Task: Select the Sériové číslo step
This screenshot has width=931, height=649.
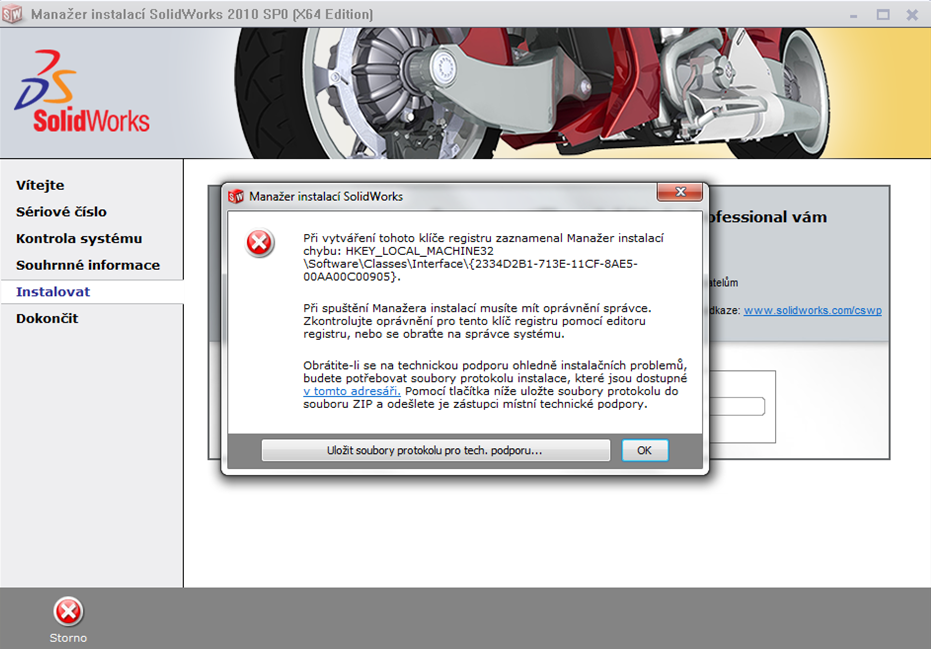Action: 61,212
